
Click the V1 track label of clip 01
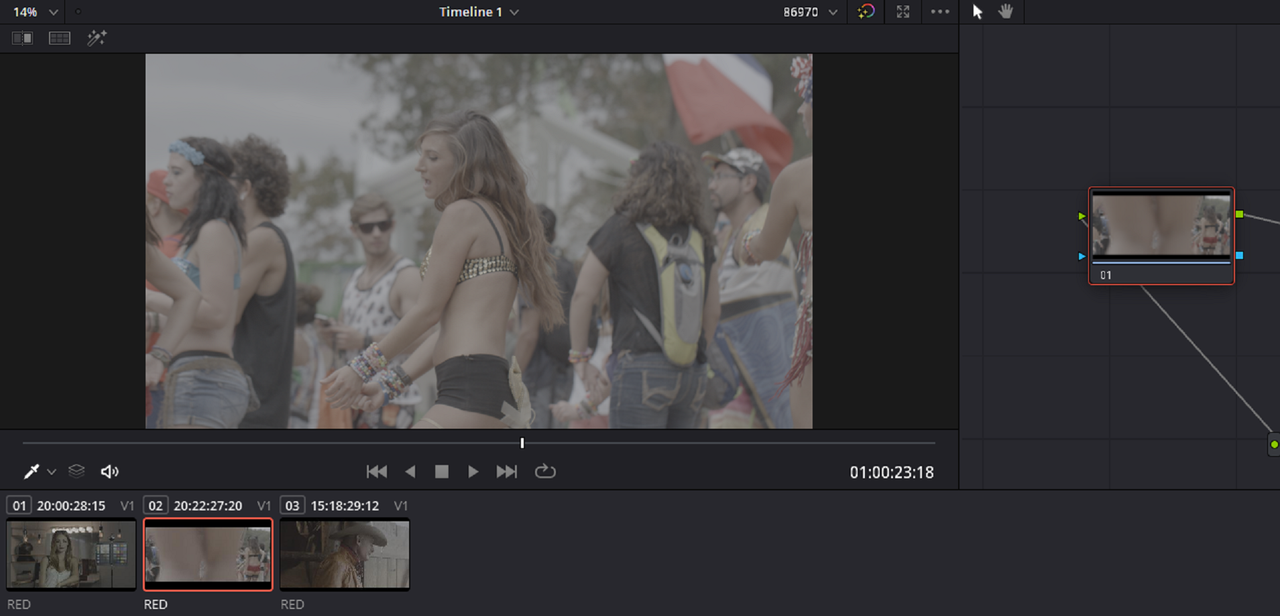(x=127, y=506)
